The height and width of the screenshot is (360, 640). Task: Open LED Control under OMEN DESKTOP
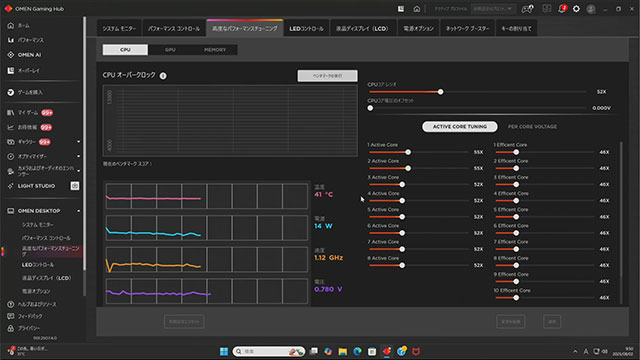point(38,265)
